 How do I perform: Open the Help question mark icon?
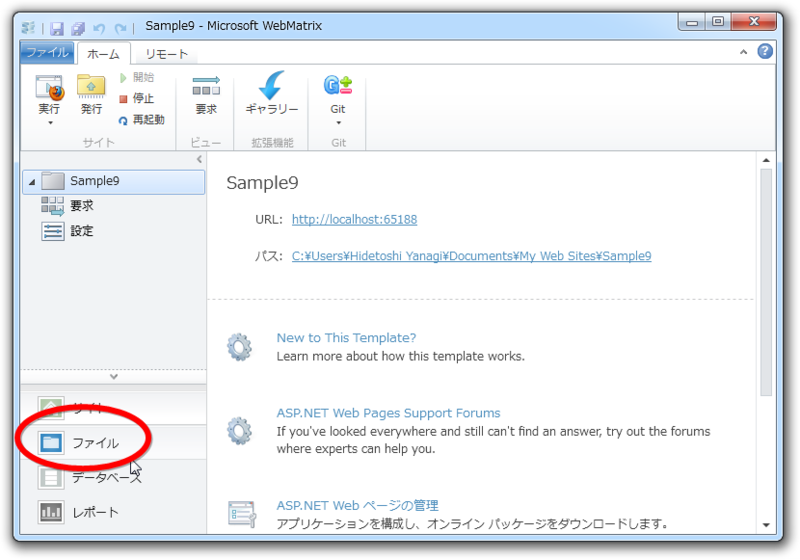click(x=765, y=52)
